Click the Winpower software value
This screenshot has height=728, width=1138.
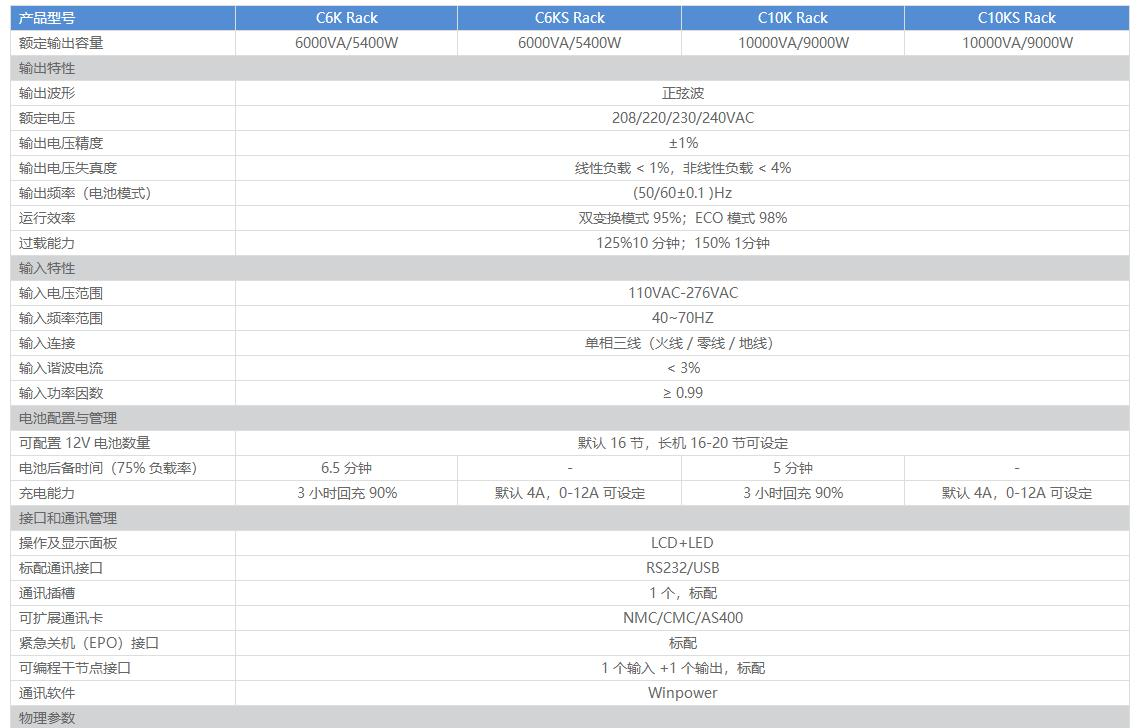683,693
